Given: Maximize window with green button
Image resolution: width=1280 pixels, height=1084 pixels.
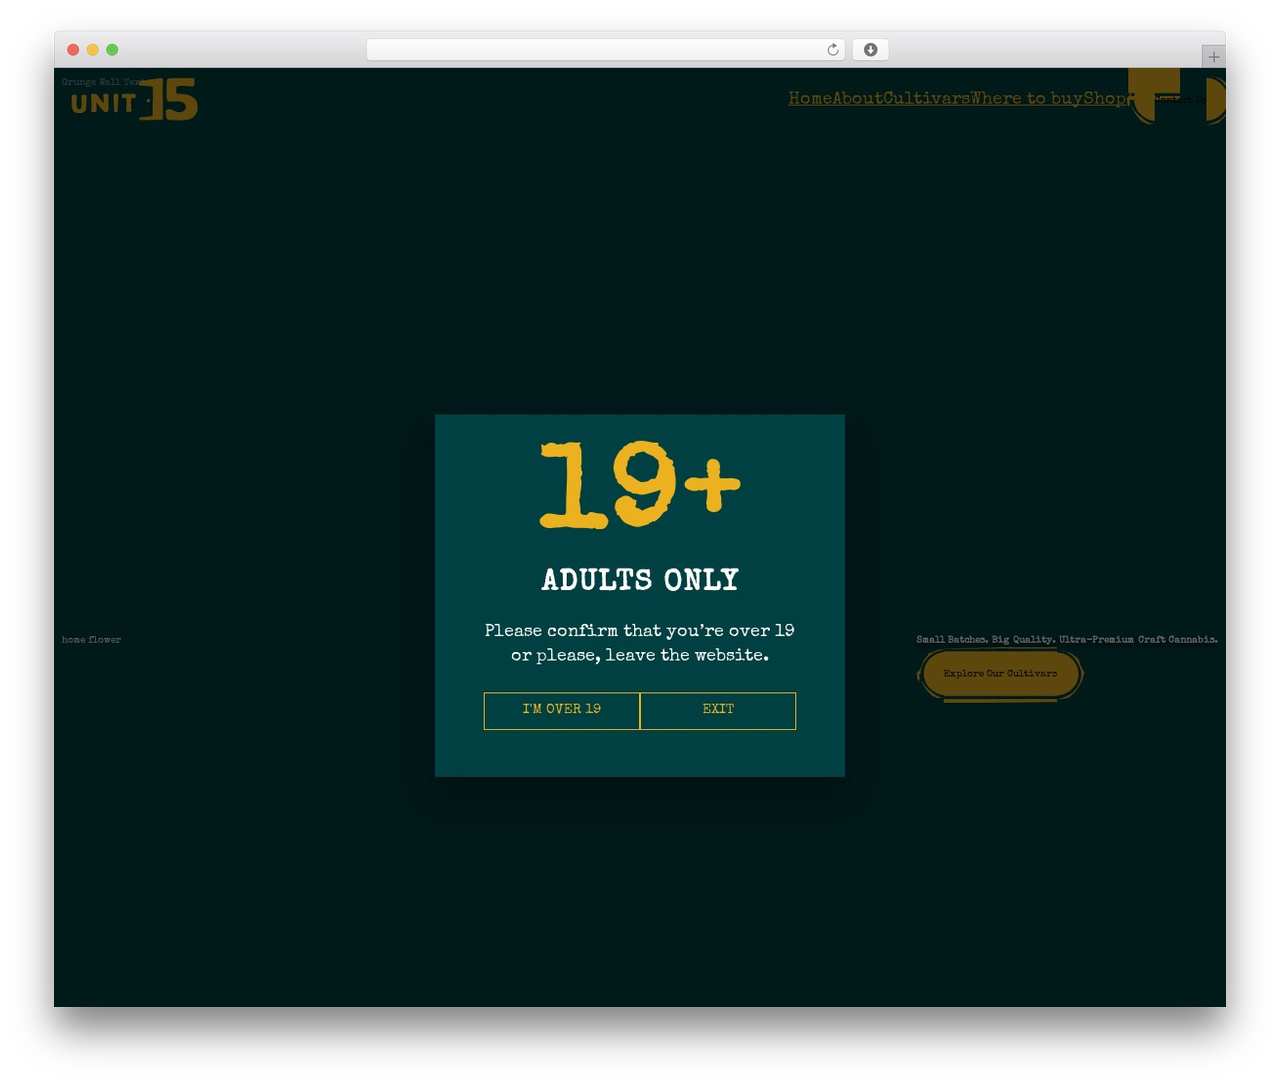Looking at the screenshot, I should point(112,50).
